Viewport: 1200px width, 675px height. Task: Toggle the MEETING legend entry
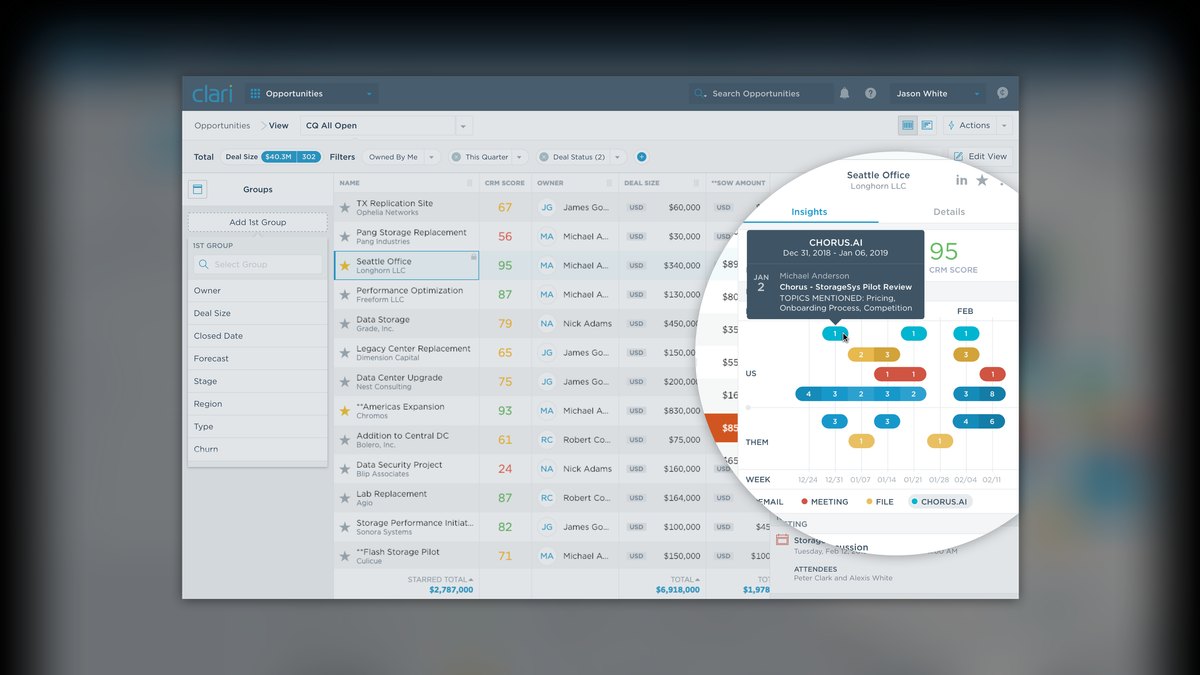(x=824, y=502)
